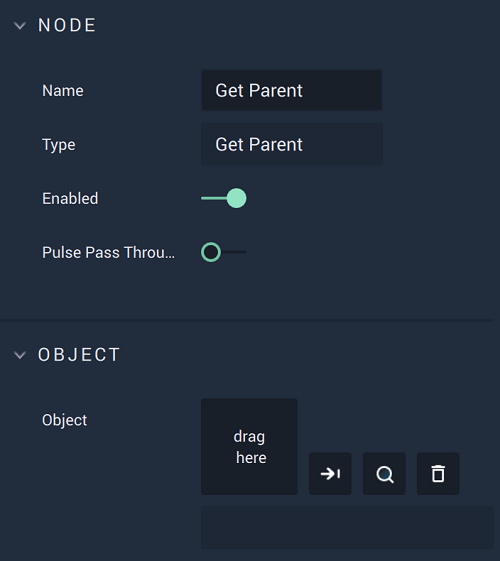Viewport: 500px width, 561px height.
Task: Click the NODE section header
Action: (x=67, y=25)
